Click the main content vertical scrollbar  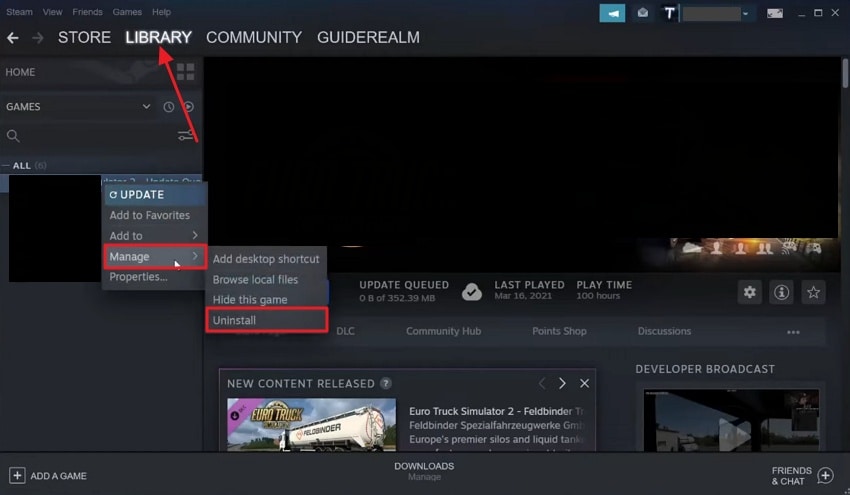[846, 73]
